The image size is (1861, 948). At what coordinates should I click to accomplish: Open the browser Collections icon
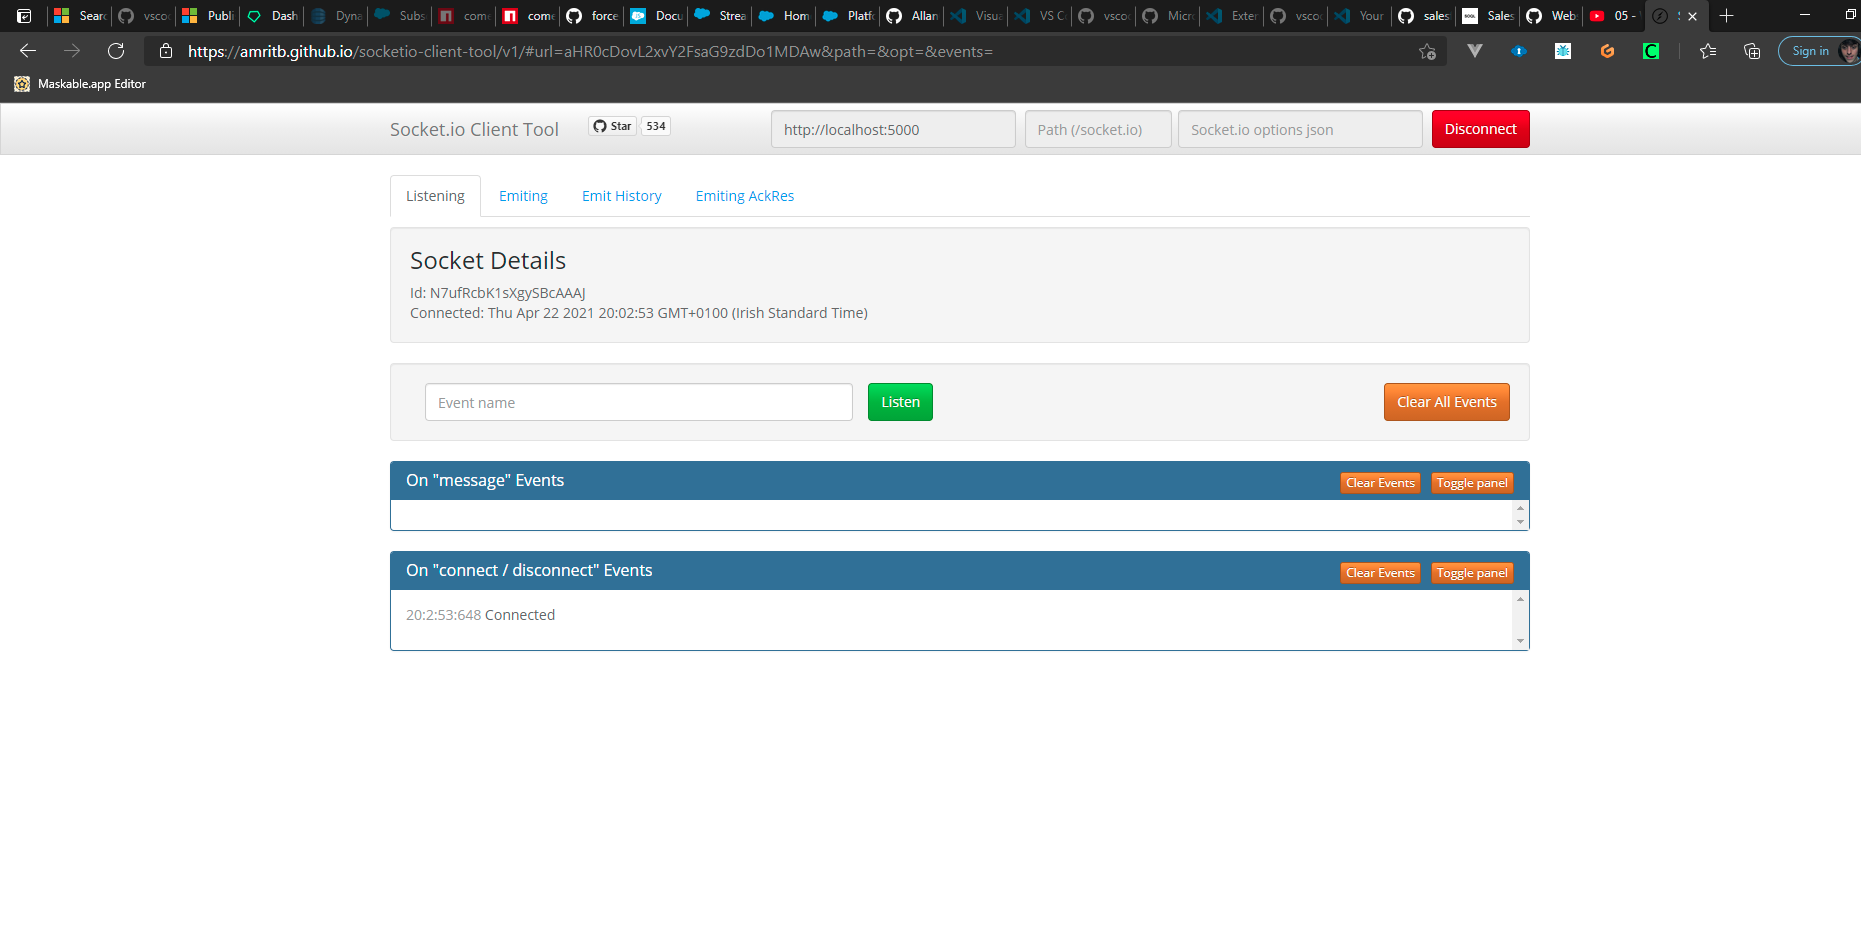[x=1751, y=51]
